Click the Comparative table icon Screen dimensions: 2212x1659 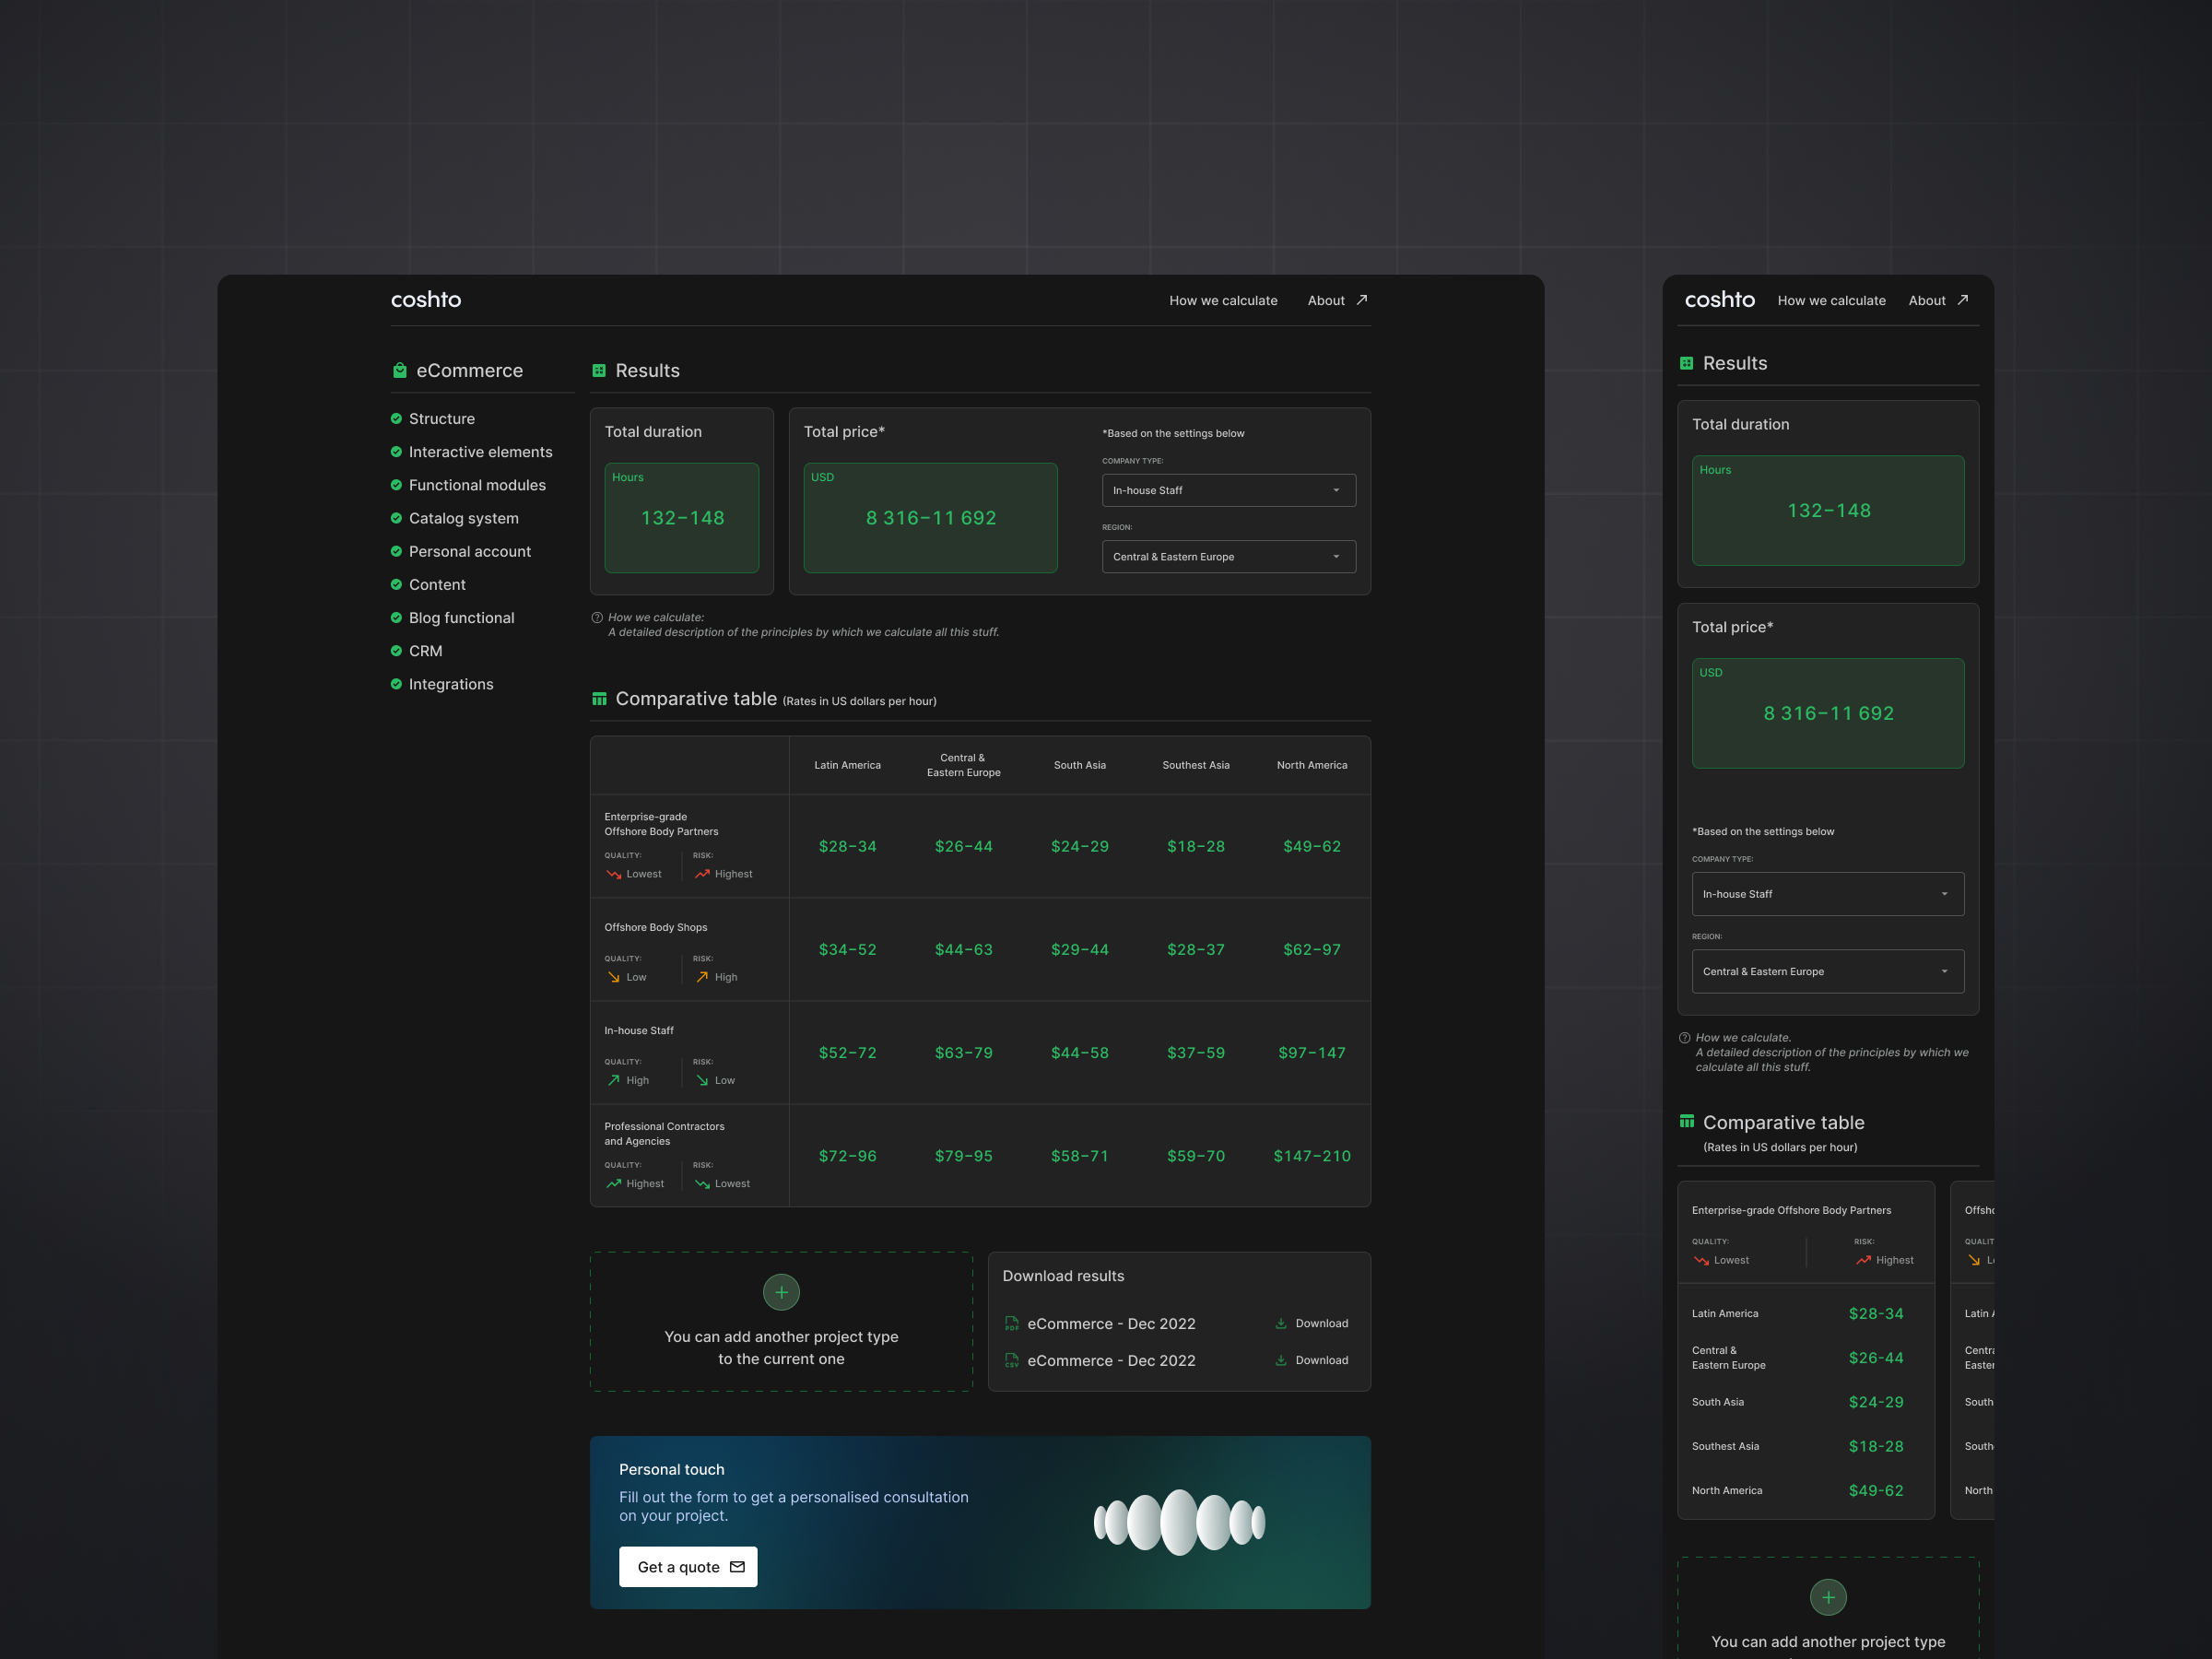click(x=600, y=698)
